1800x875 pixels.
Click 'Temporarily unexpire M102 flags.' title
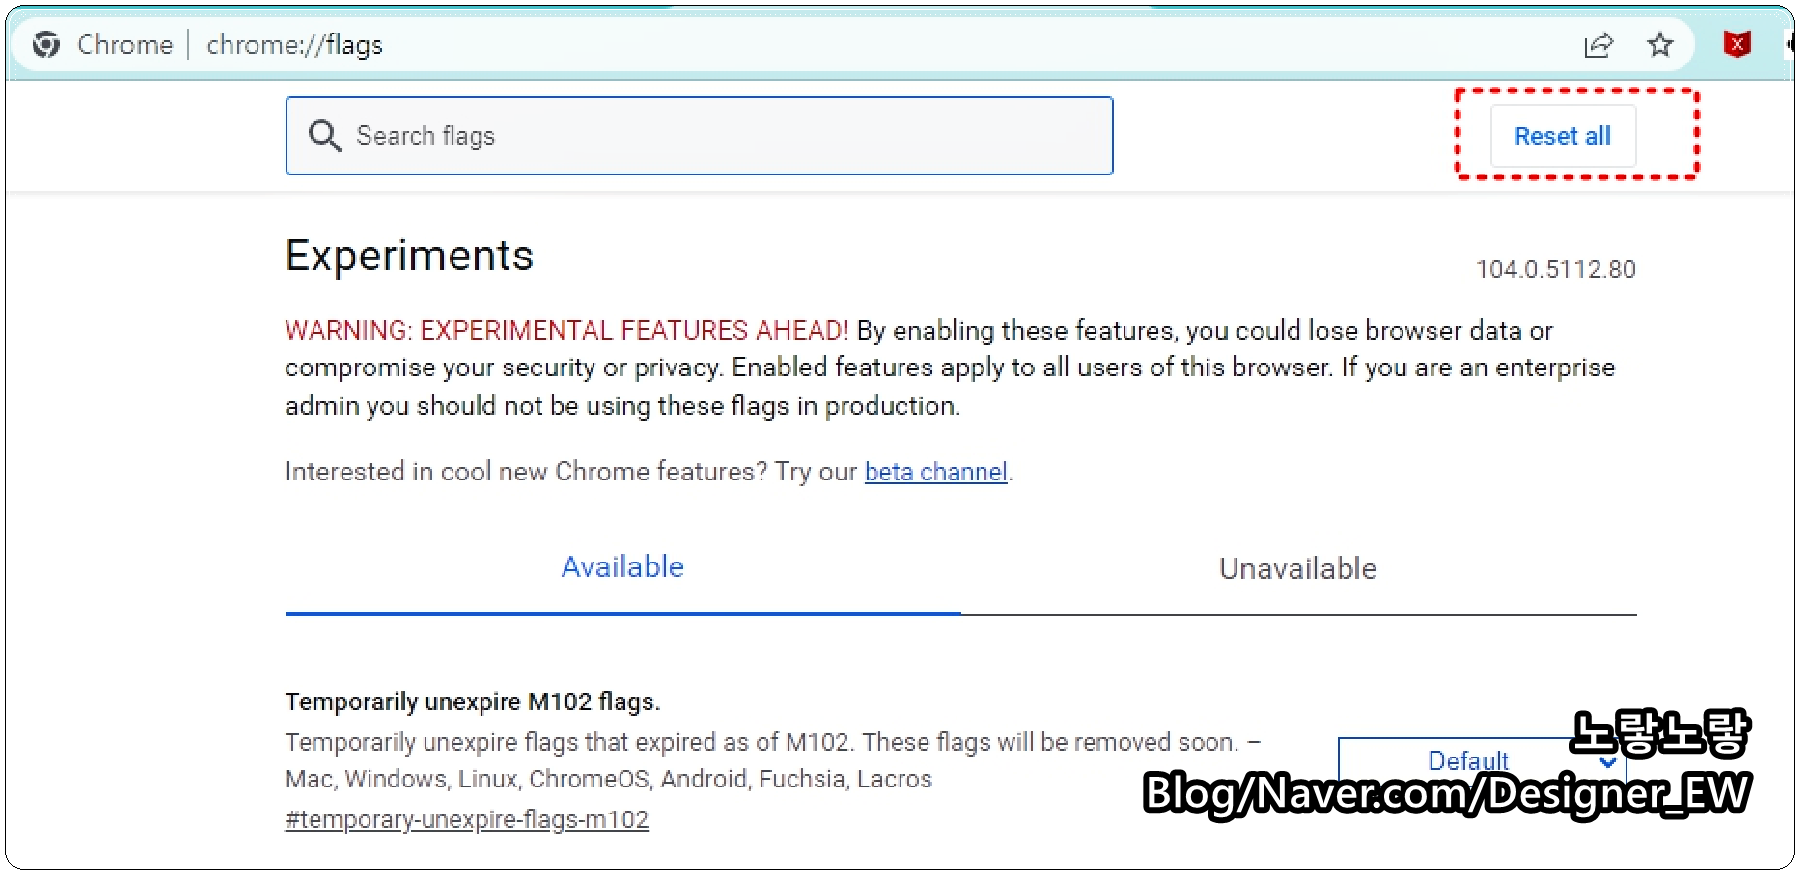pyautogui.click(x=473, y=702)
